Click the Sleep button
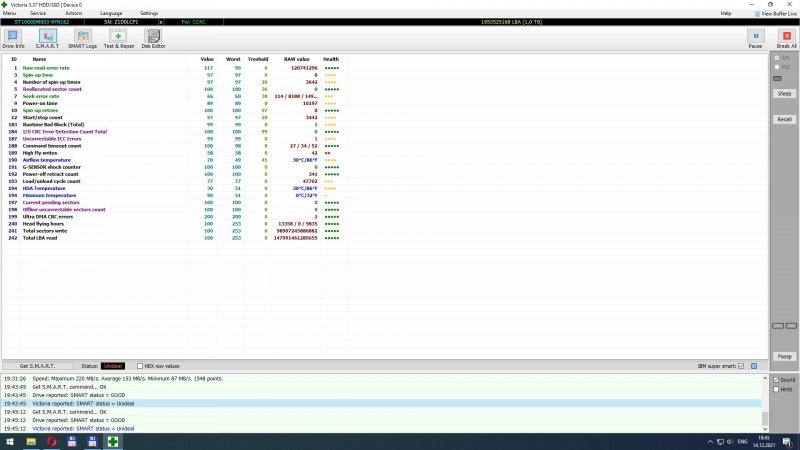 [784, 93]
